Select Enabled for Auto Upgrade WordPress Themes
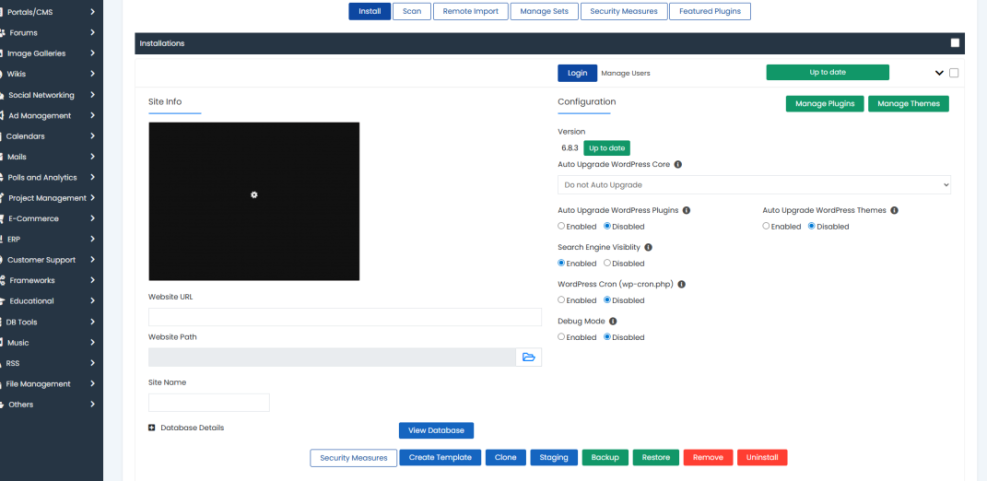 point(765,226)
